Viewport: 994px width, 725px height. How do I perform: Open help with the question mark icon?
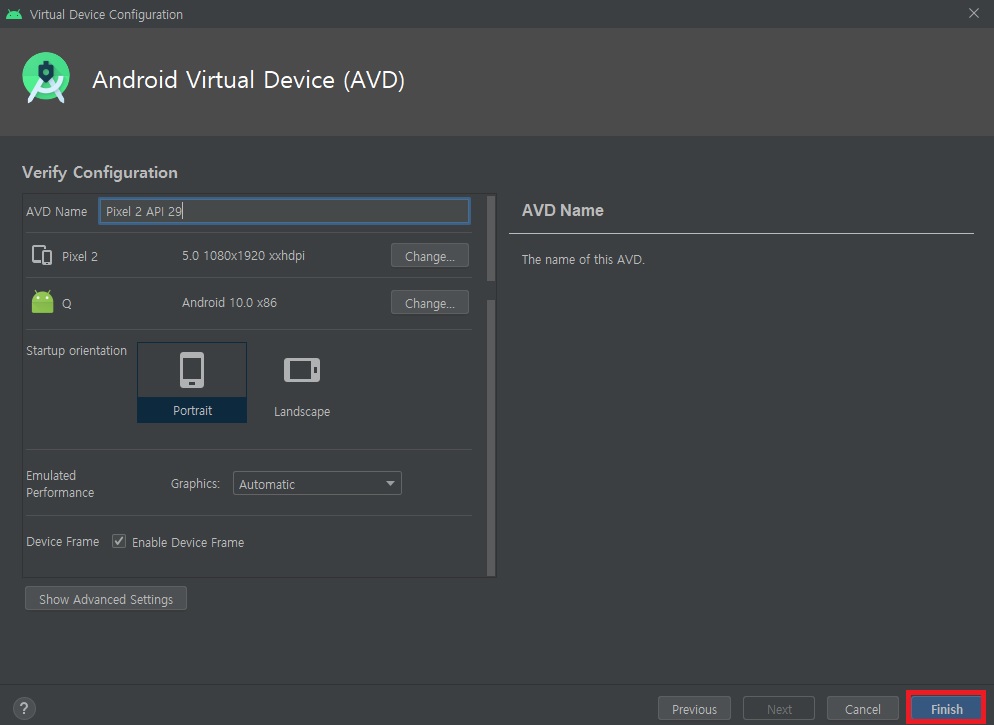tap(24, 708)
